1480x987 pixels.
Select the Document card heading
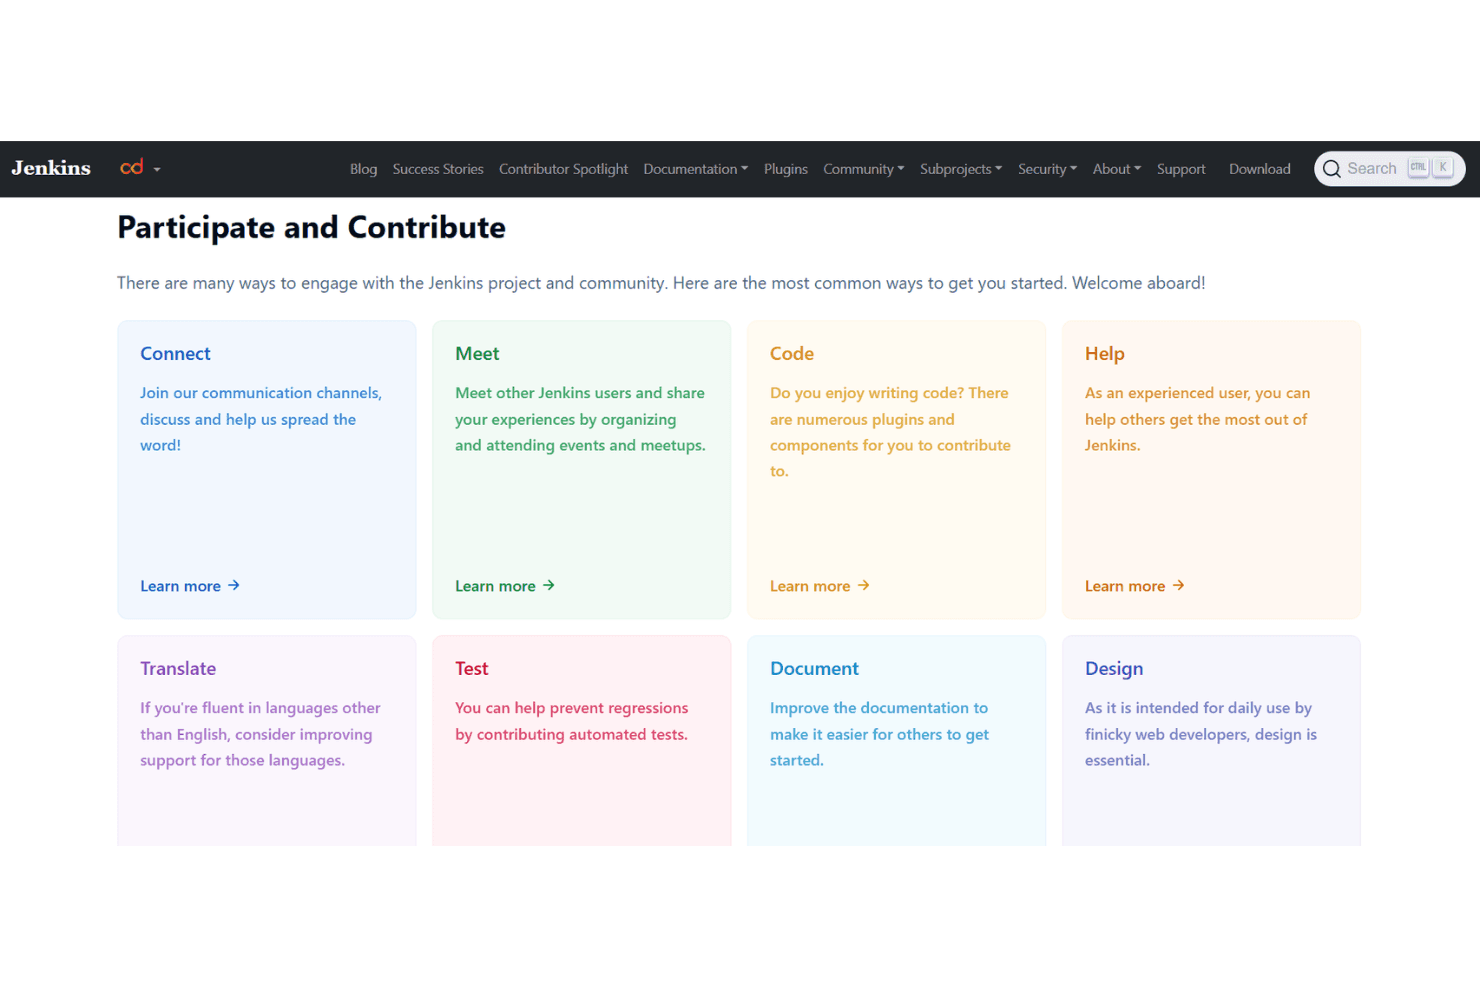pyautogui.click(x=814, y=669)
